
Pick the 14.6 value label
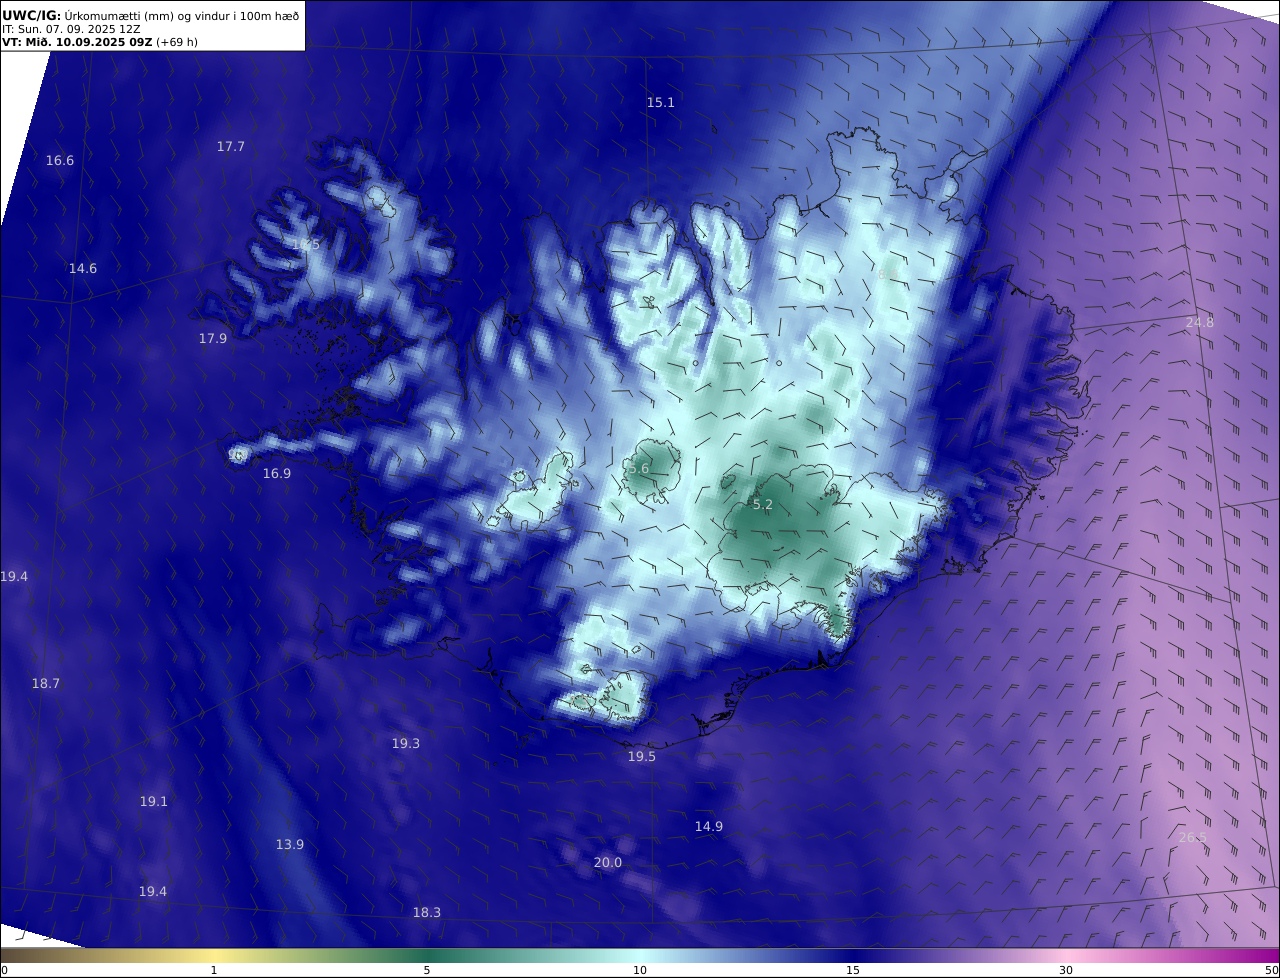coord(83,269)
